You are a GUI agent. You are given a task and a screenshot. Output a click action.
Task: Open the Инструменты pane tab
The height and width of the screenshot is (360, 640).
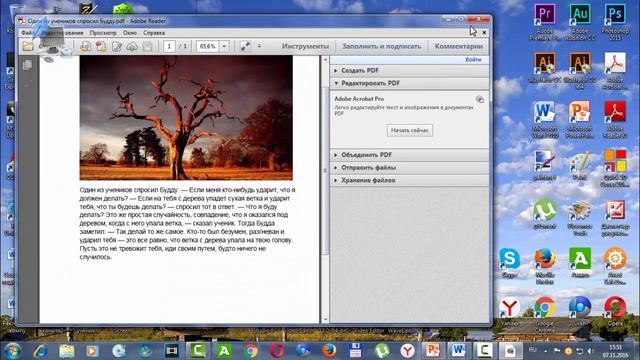(x=305, y=46)
